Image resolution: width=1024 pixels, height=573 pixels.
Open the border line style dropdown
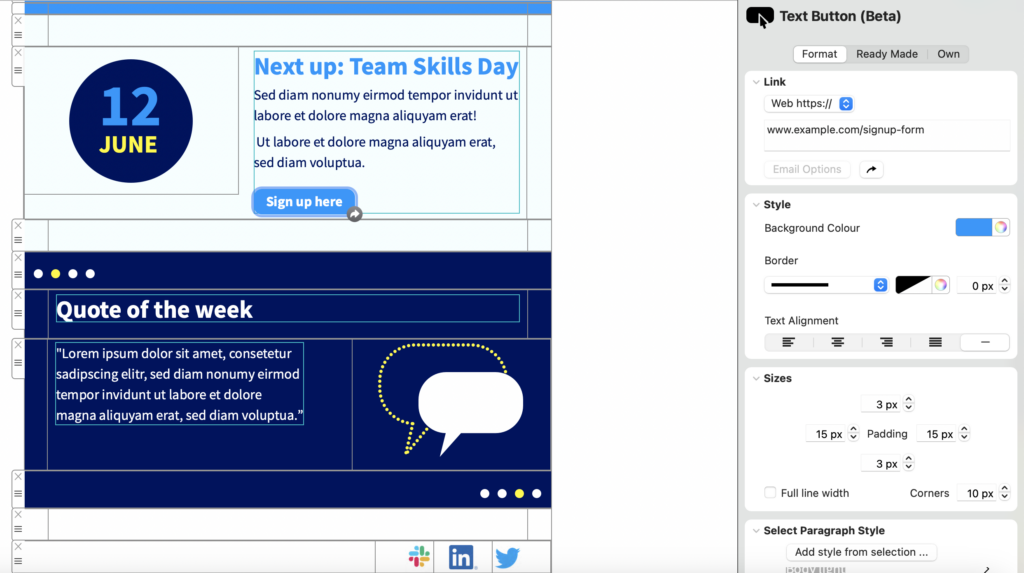pos(826,285)
